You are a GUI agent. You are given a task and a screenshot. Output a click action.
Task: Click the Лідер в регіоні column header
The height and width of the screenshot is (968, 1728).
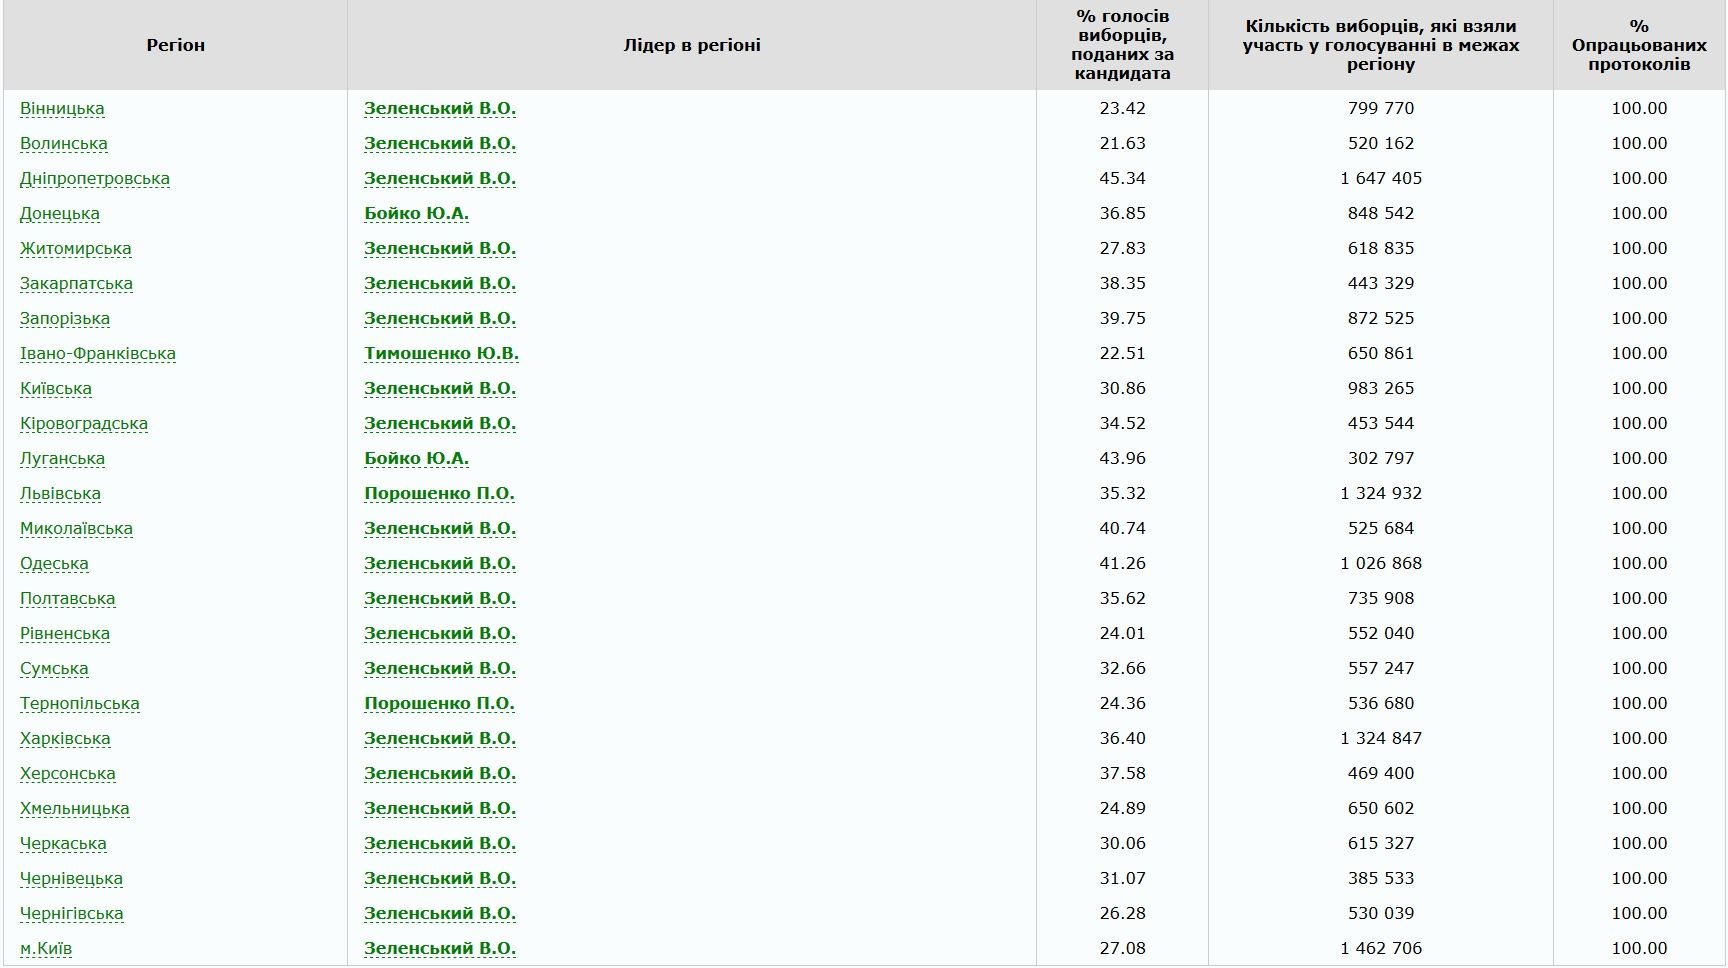coord(692,45)
